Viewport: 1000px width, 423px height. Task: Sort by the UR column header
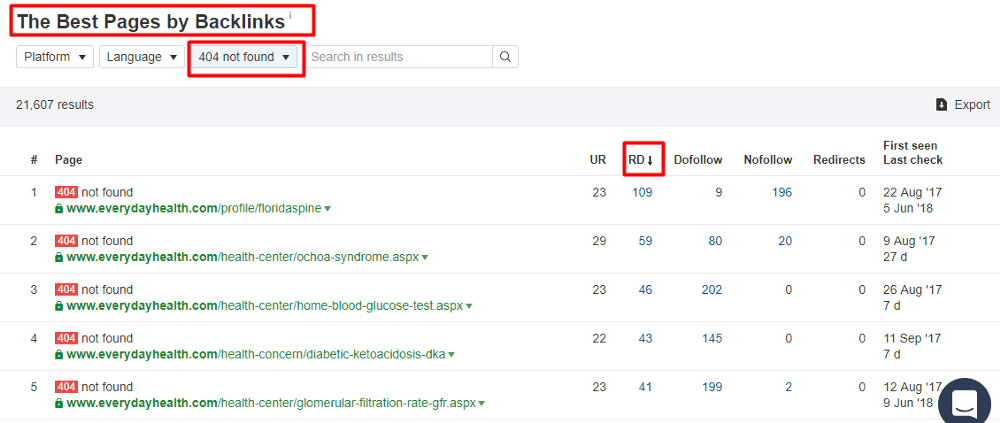598,160
